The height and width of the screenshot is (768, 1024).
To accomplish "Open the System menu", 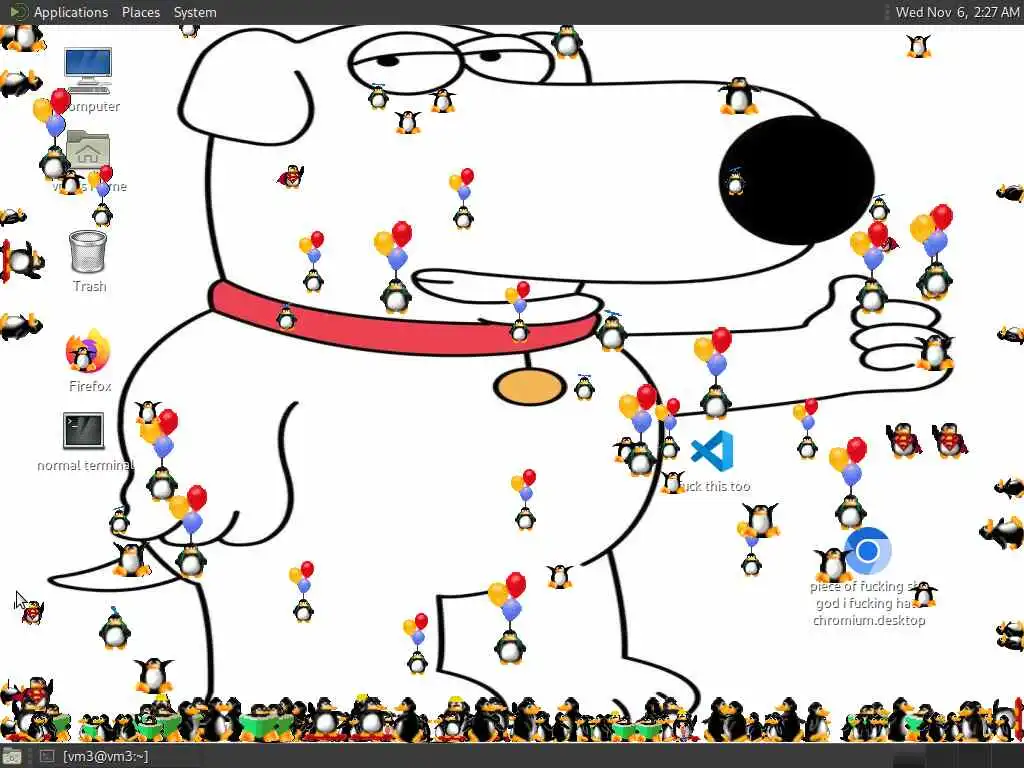I will click(x=195, y=12).
